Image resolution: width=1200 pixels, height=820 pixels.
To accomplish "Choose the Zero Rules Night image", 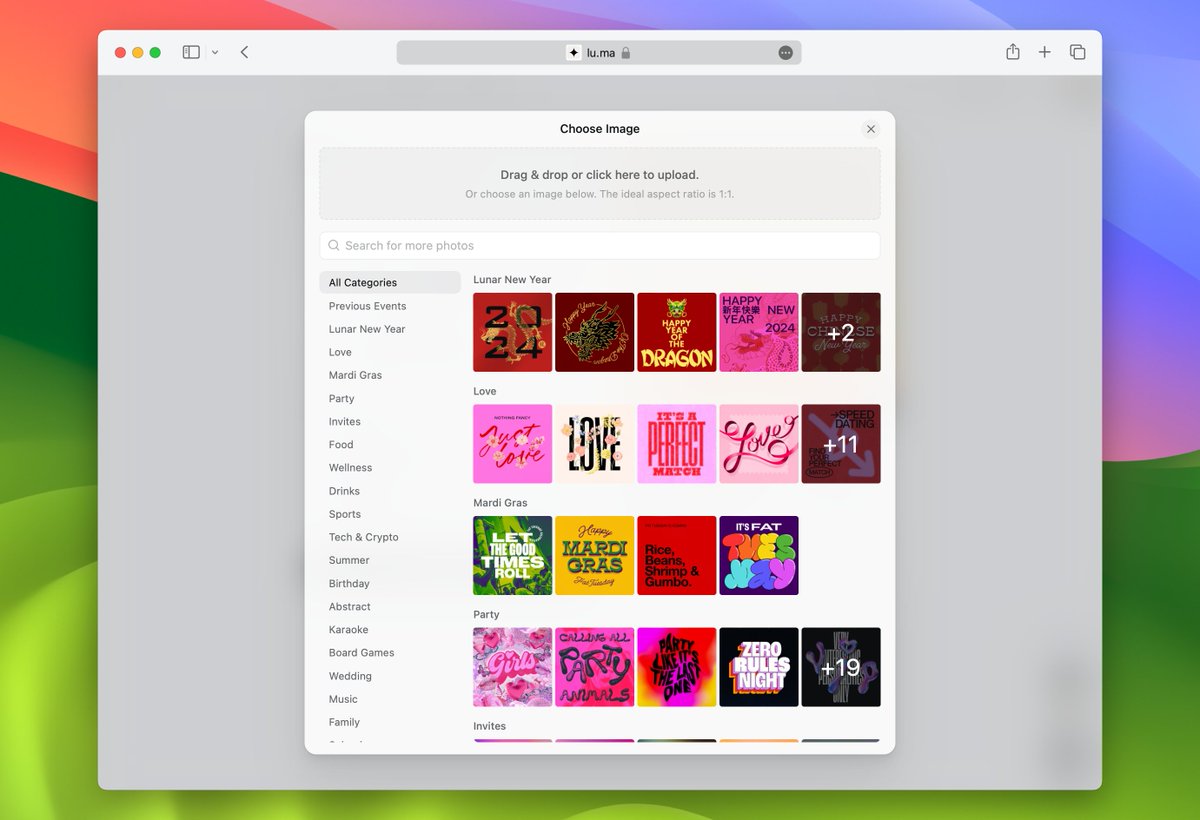I will (x=759, y=667).
